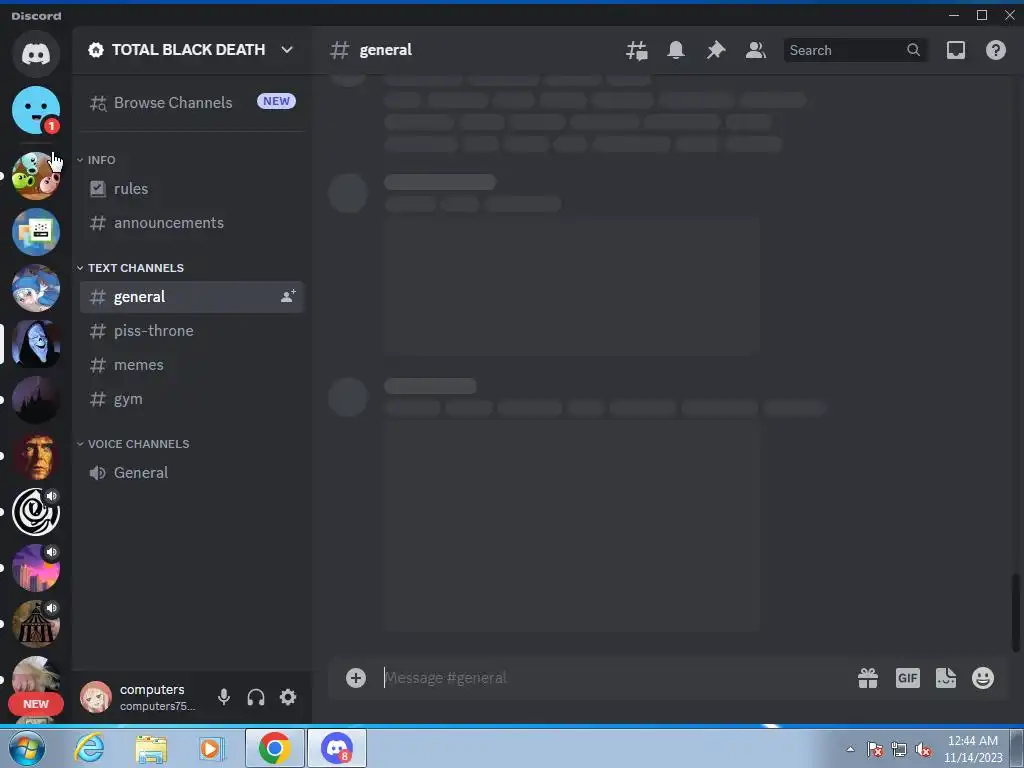Open the rules channel
This screenshot has width=1024, height=768.
pyautogui.click(x=192, y=189)
